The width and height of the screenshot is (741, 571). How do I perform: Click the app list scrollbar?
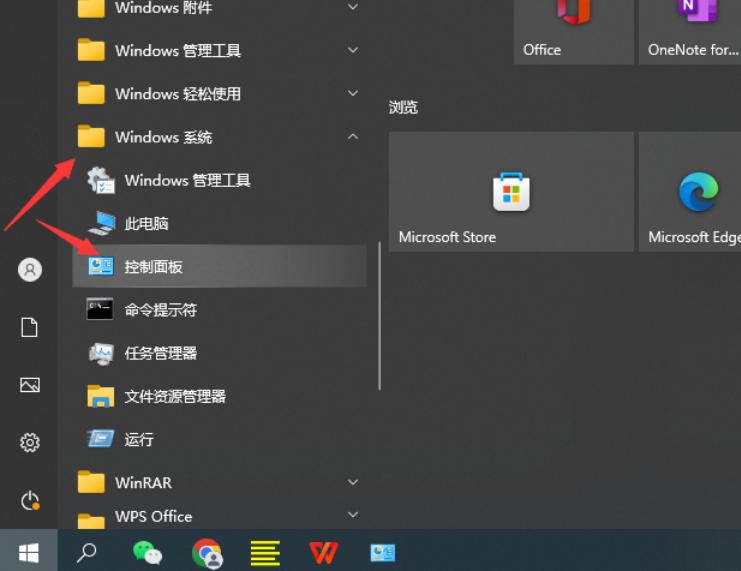(379, 316)
